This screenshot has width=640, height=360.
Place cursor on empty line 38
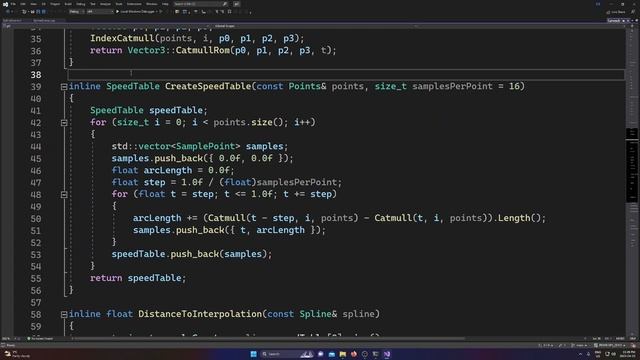(345, 75)
